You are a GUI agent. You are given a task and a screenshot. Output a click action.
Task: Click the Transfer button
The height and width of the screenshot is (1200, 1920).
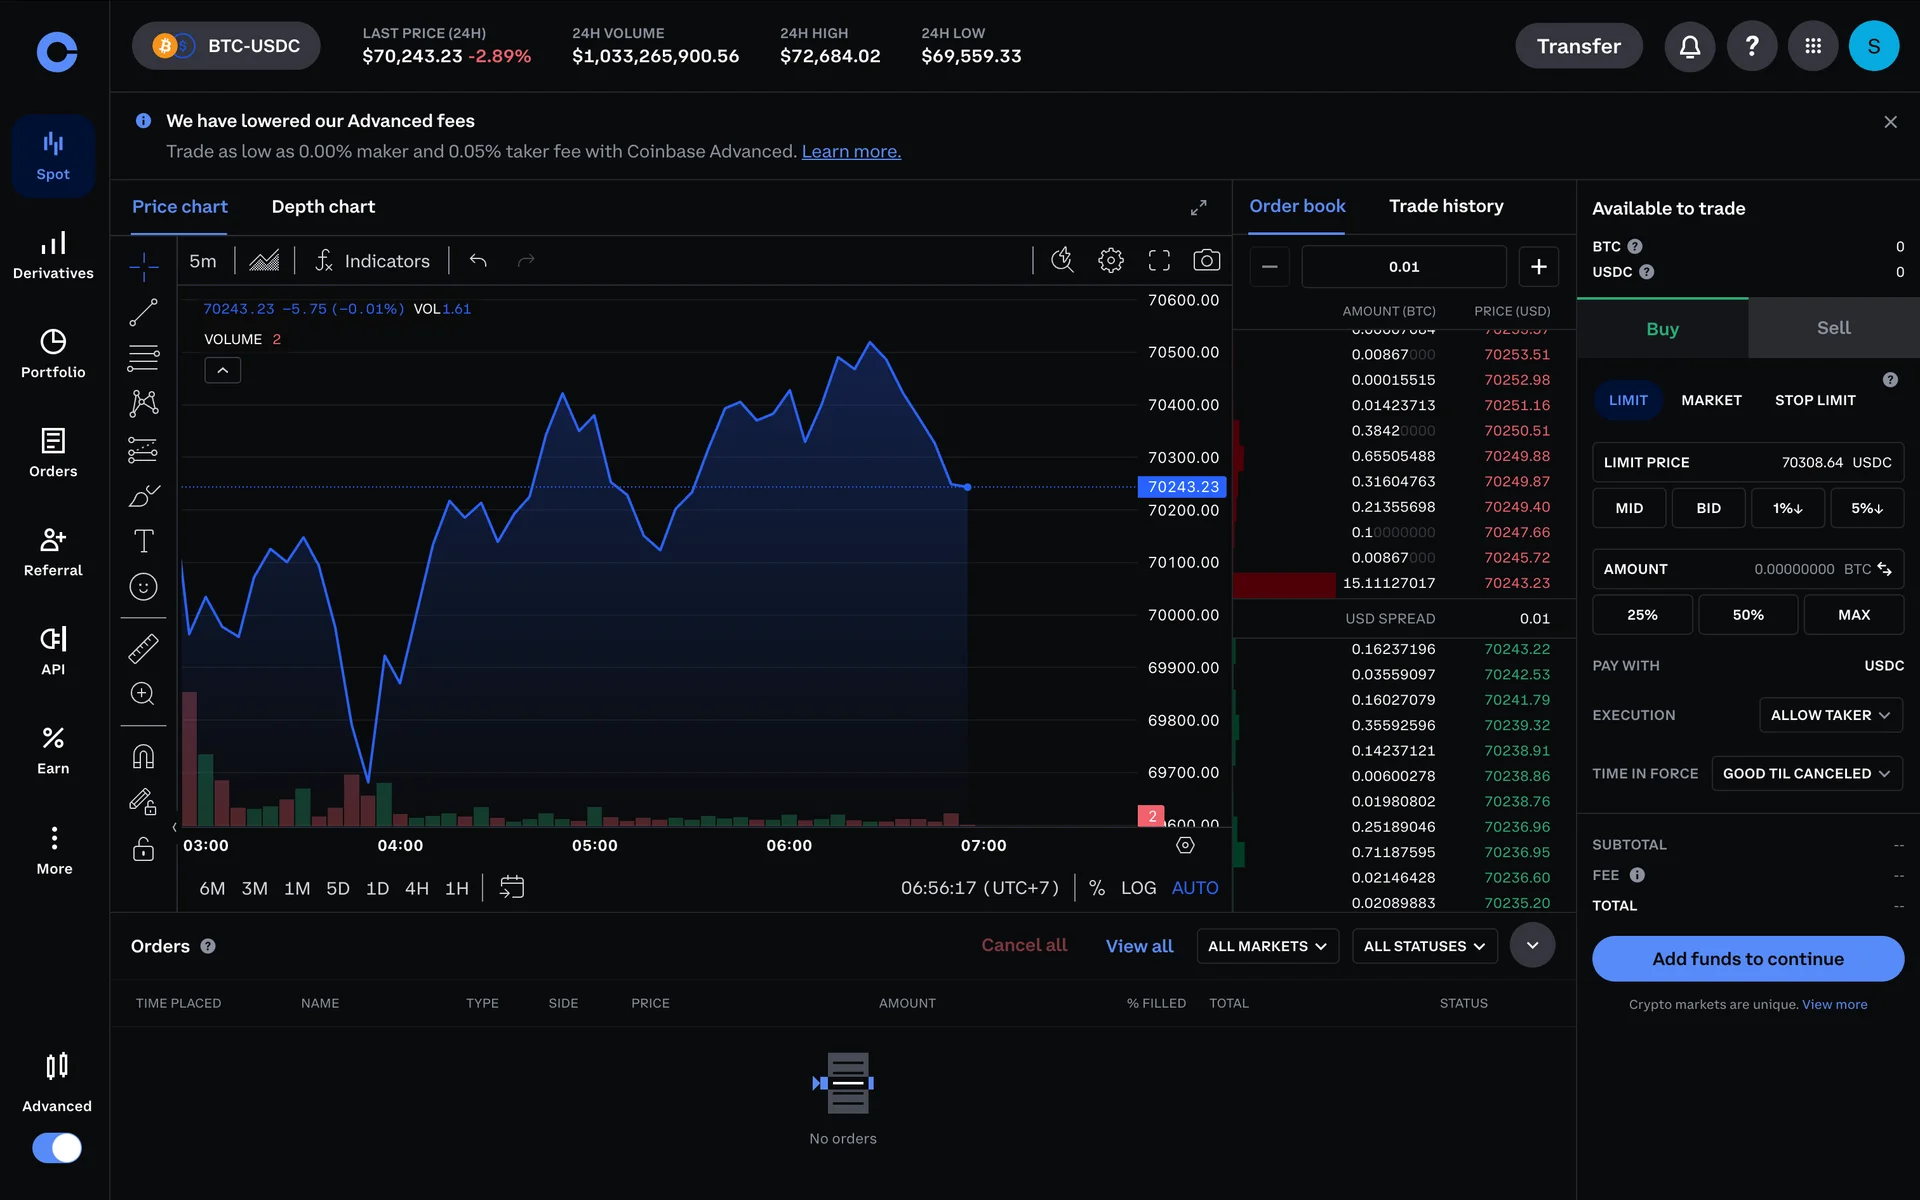click(1578, 46)
